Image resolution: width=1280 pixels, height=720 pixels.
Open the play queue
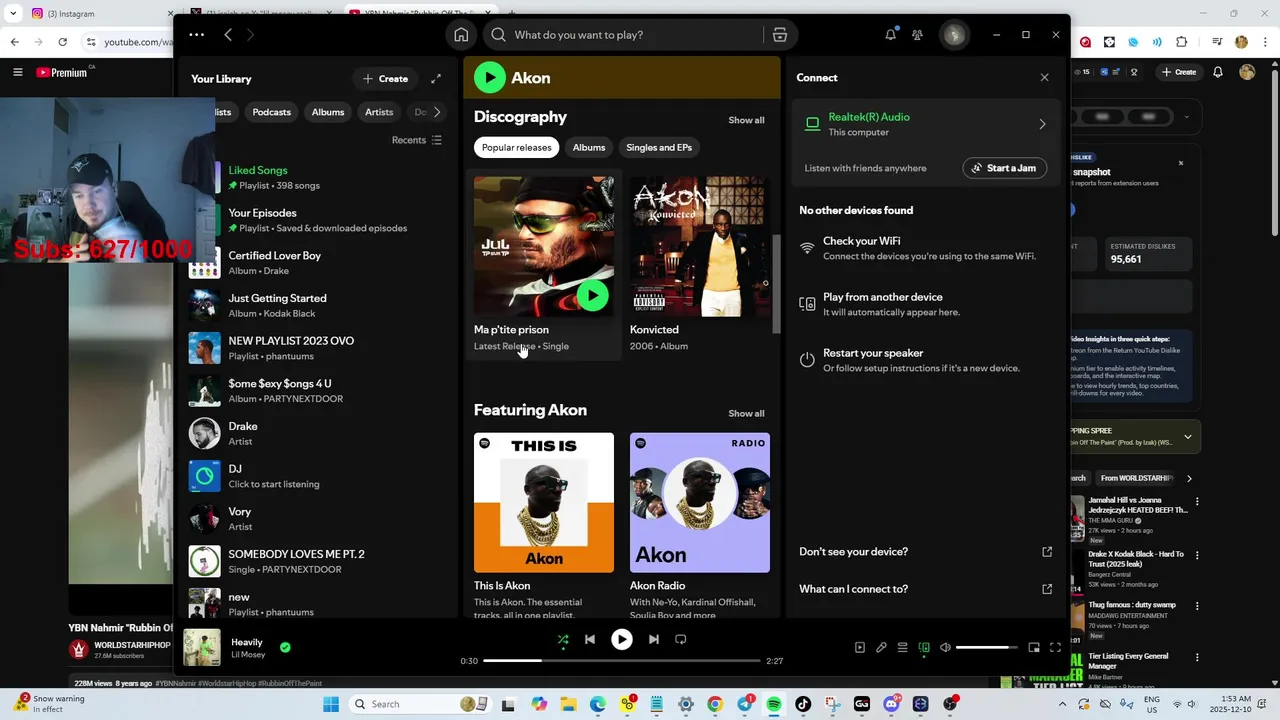point(902,647)
